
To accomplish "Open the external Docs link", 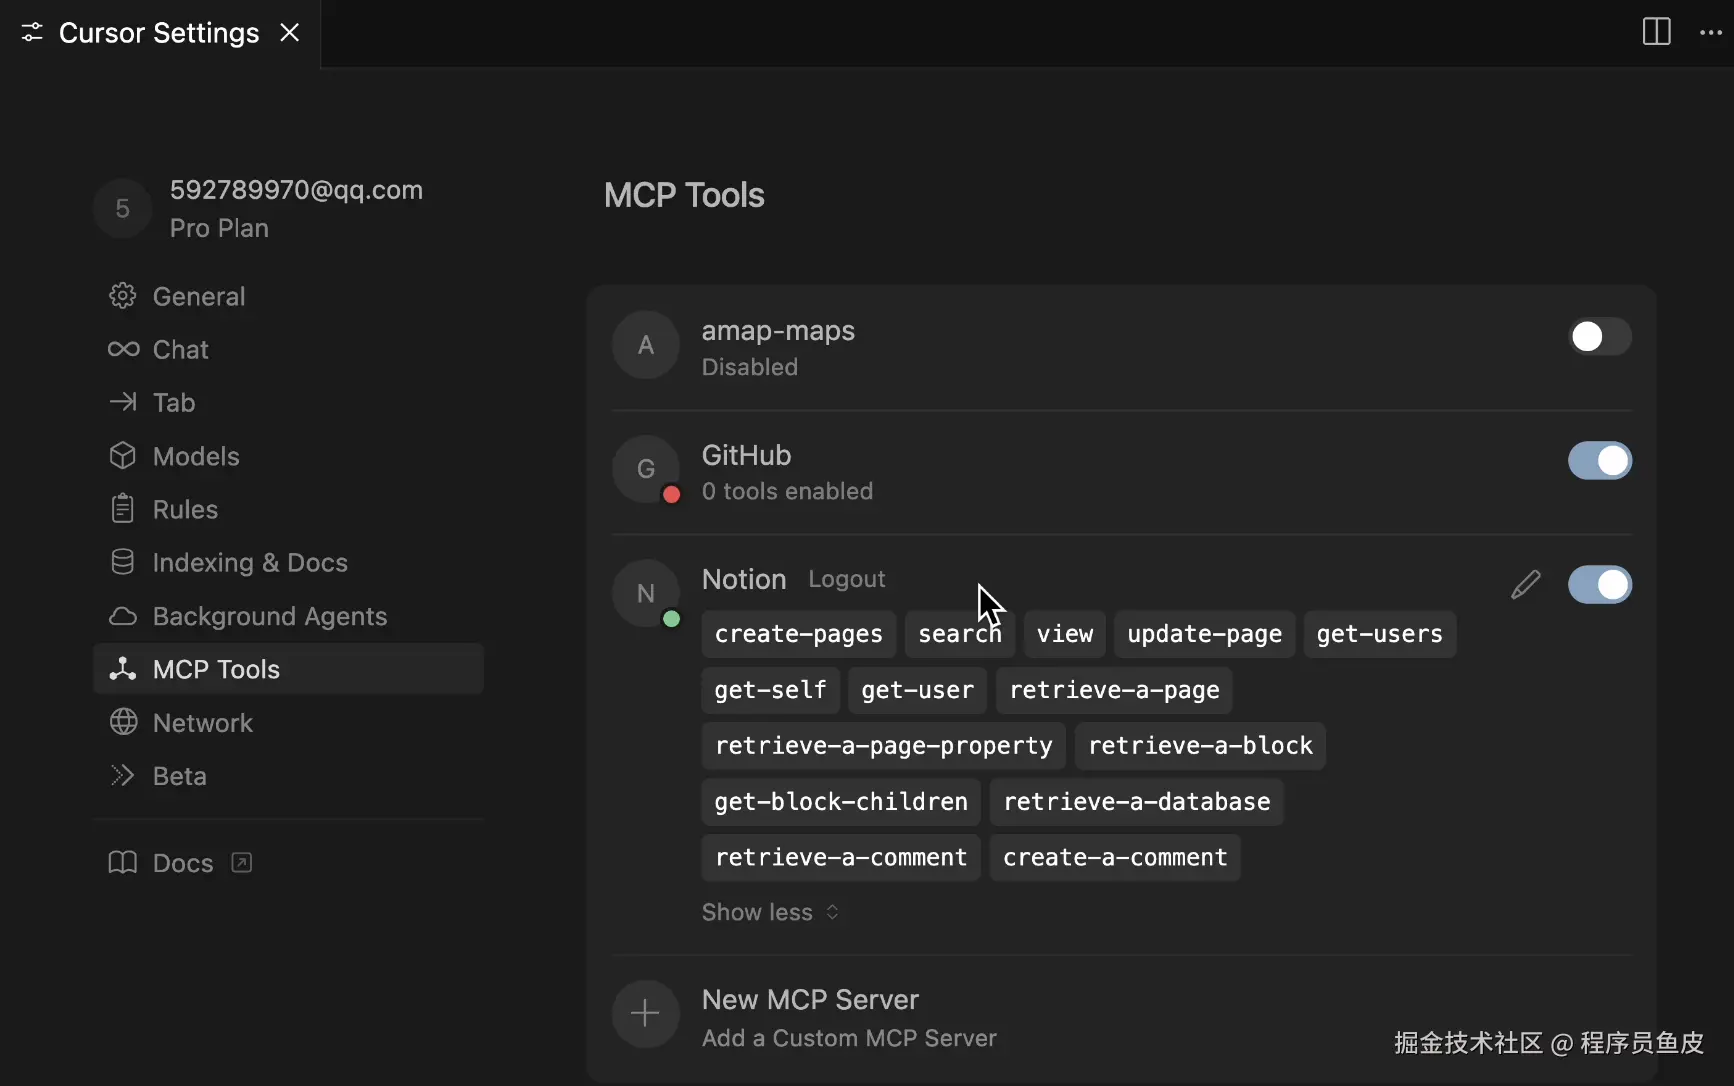I will [182, 863].
